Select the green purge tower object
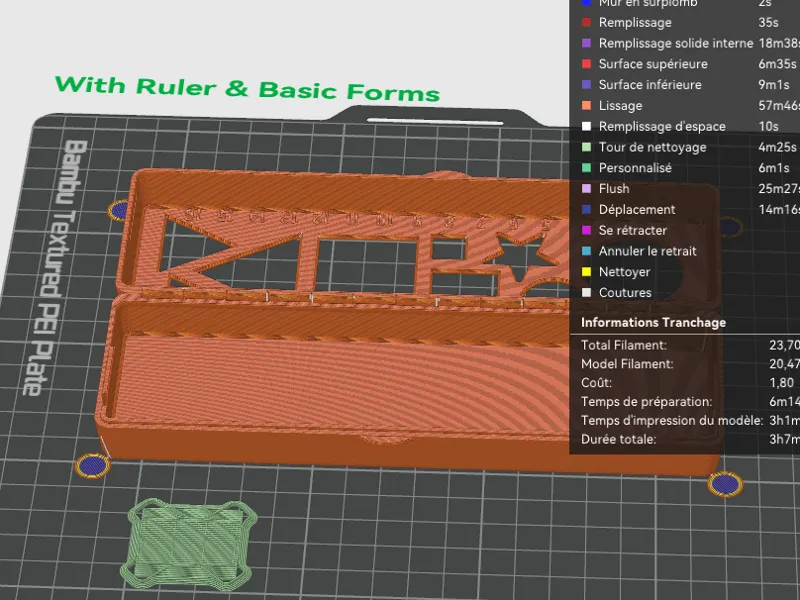The width and height of the screenshot is (800, 600). pos(189,544)
